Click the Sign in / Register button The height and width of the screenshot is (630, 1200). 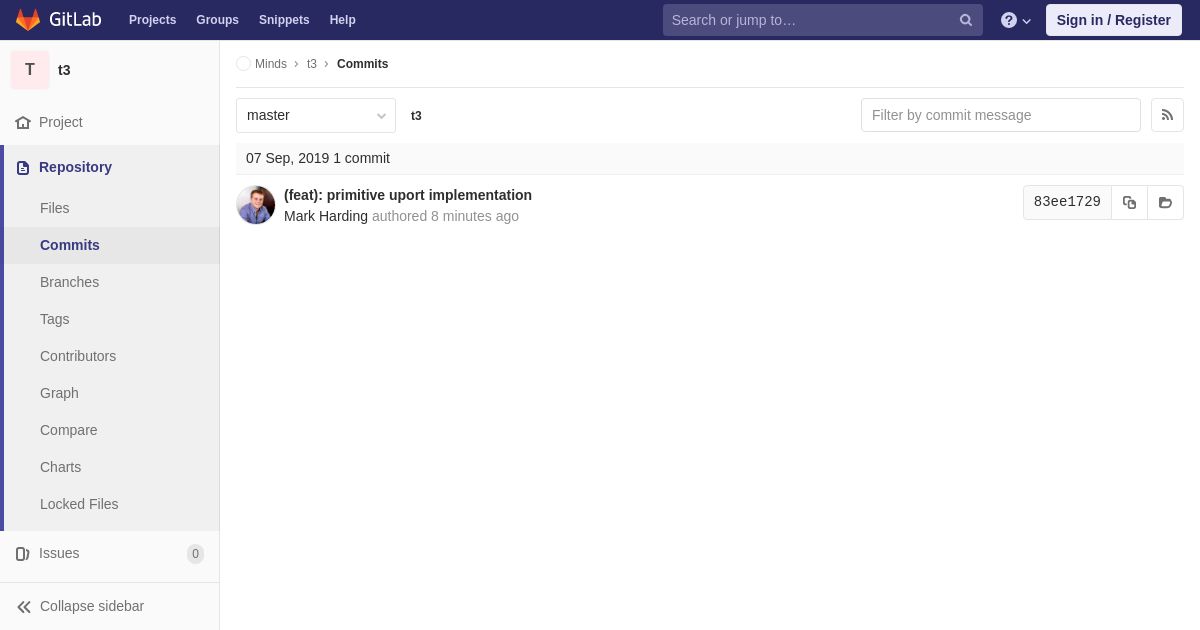click(x=1114, y=20)
